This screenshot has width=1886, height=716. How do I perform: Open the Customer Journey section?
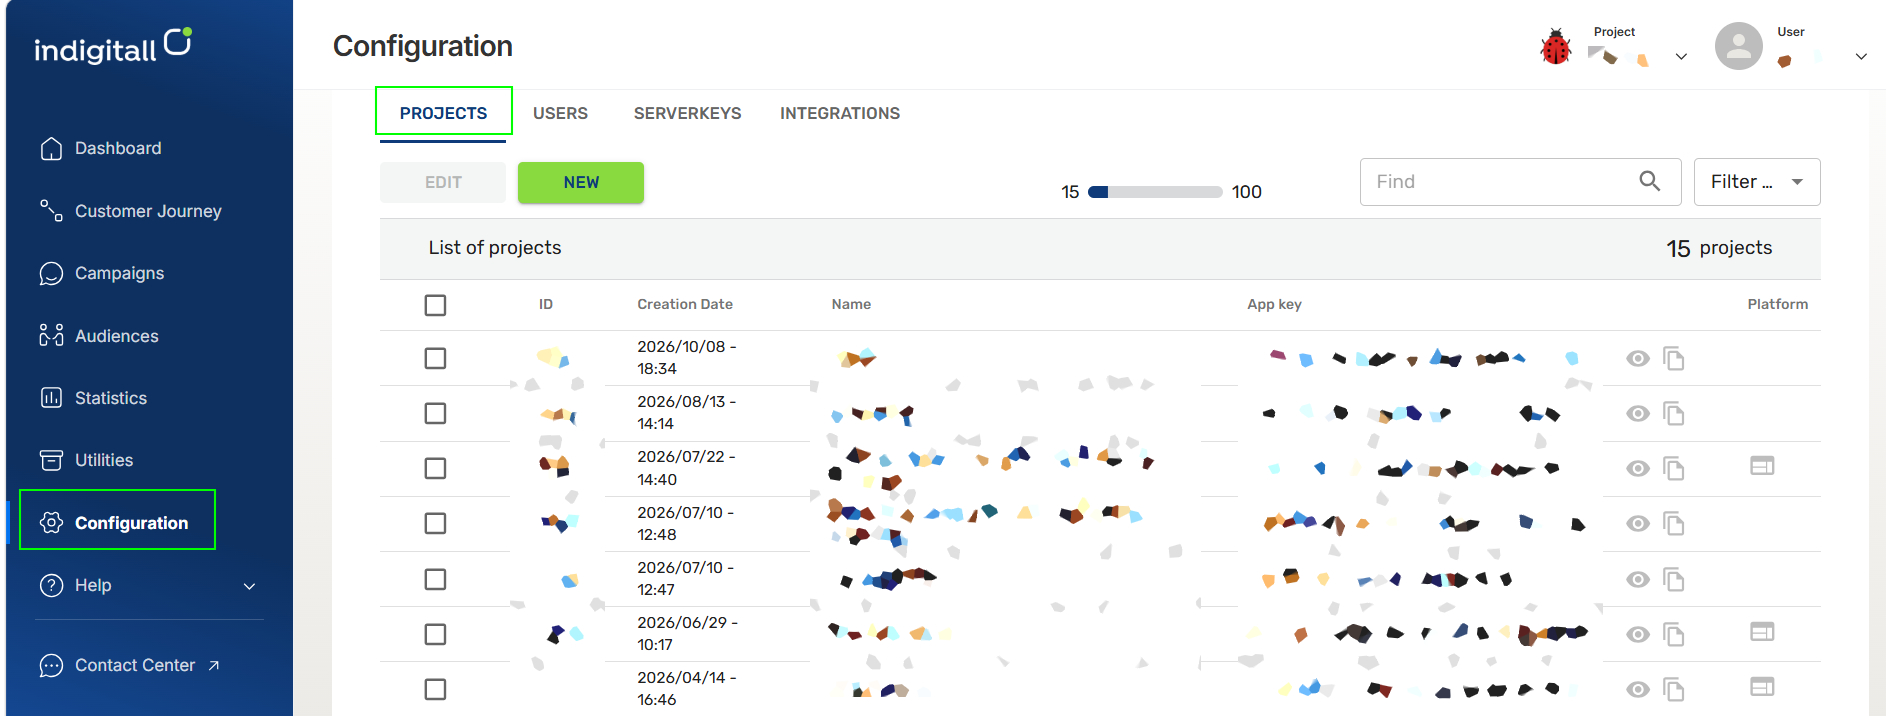coord(130,211)
